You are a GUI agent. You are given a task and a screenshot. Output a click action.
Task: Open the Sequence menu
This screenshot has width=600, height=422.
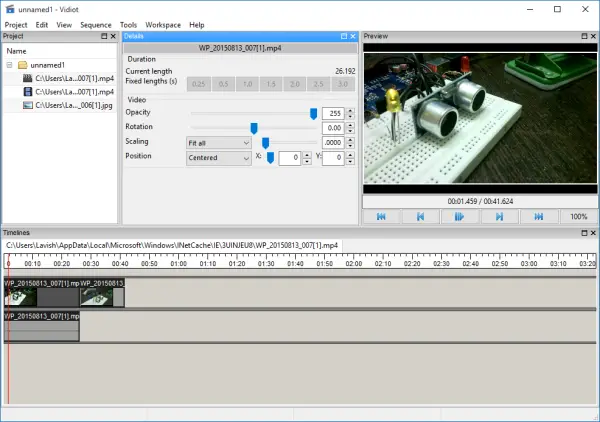point(96,24)
